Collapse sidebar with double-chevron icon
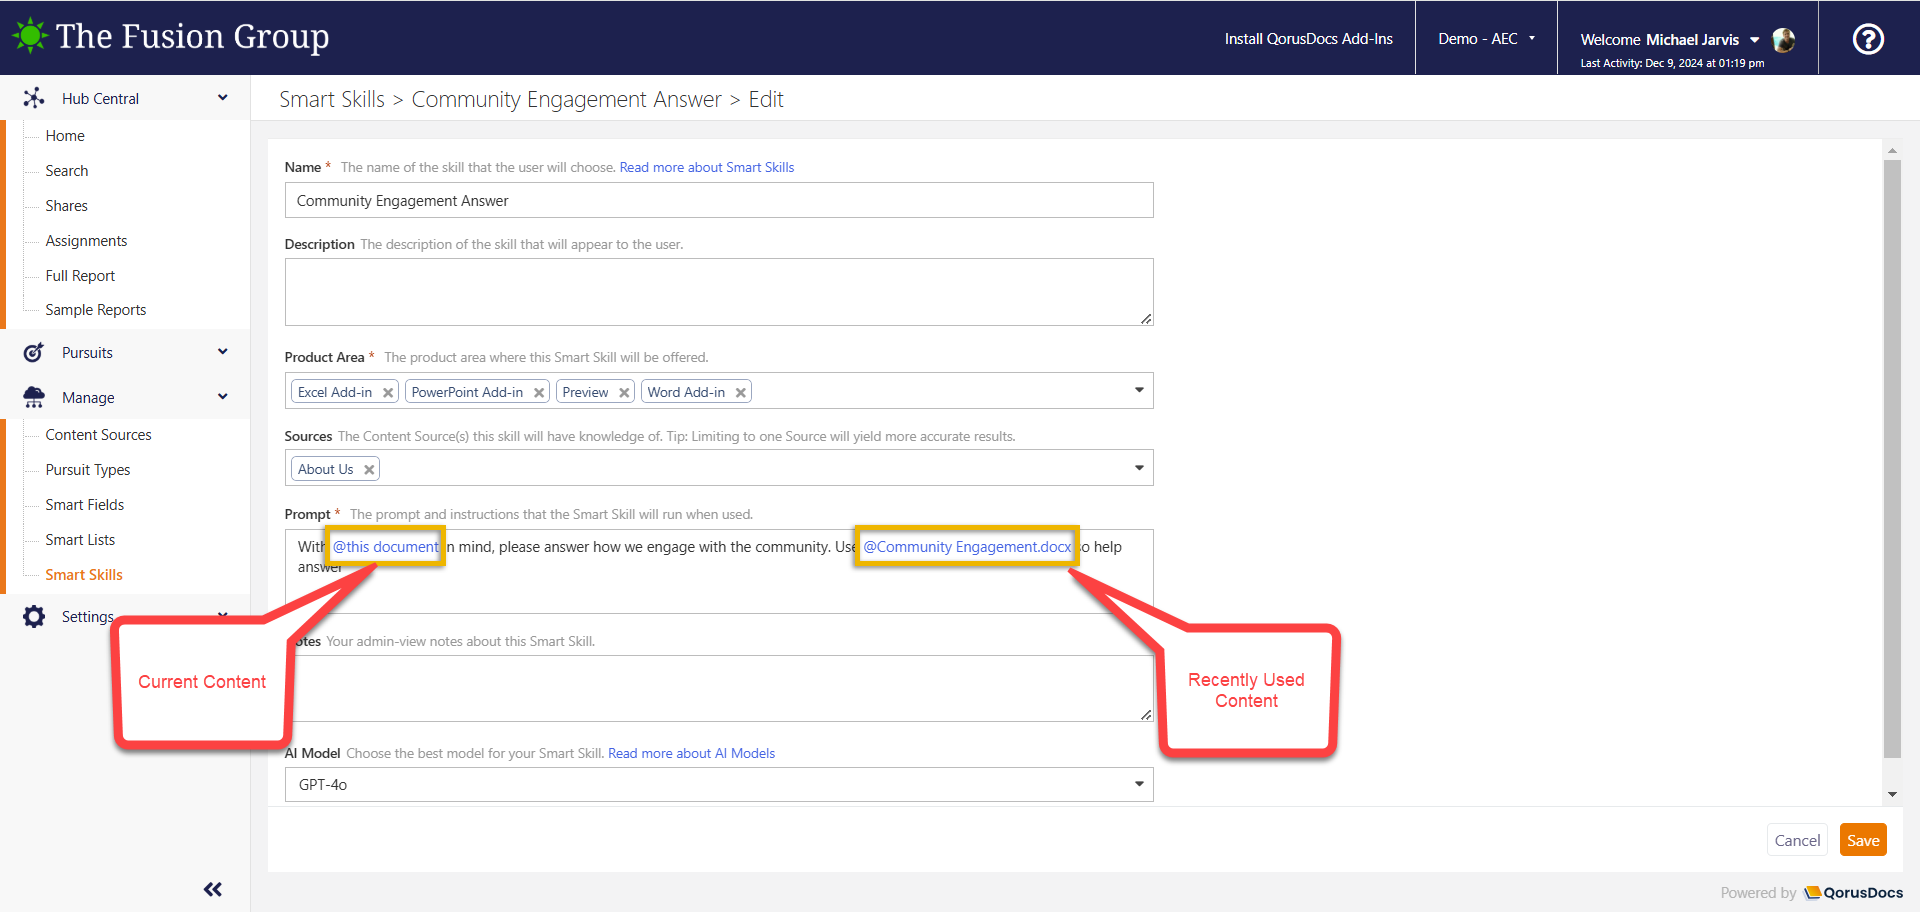The height and width of the screenshot is (912, 1920). tap(213, 889)
